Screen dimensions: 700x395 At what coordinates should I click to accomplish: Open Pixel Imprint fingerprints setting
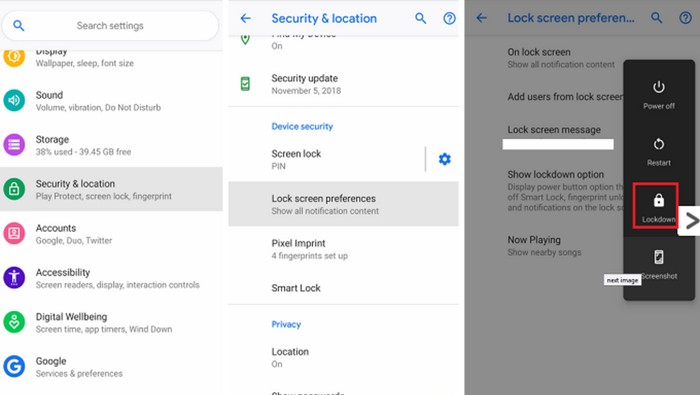coord(343,249)
